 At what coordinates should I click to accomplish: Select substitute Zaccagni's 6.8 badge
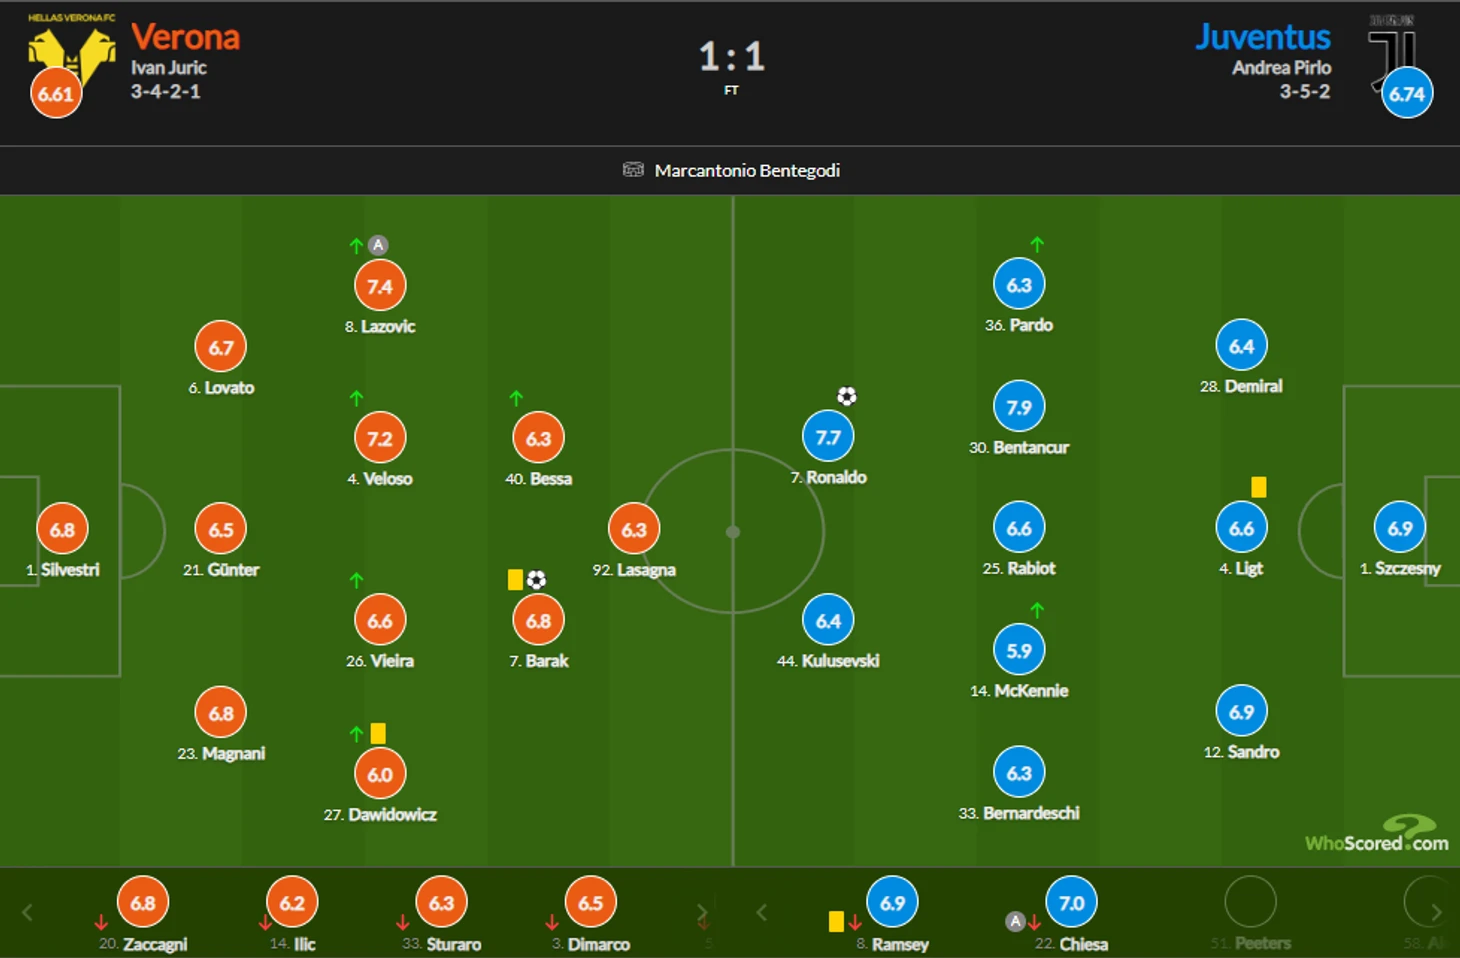click(x=143, y=902)
